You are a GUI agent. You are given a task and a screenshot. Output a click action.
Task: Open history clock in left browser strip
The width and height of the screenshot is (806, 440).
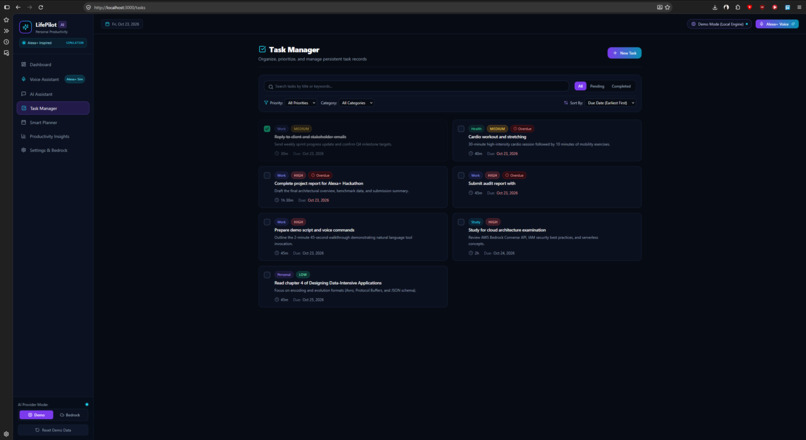[x=6, y=42]
